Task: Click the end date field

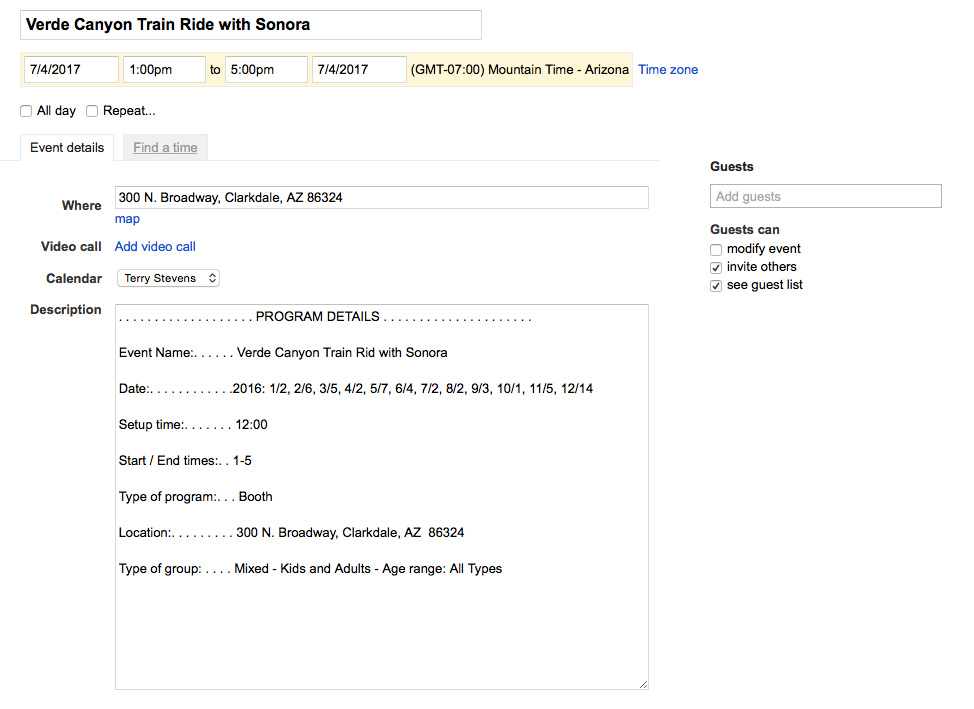Action: 358,70
